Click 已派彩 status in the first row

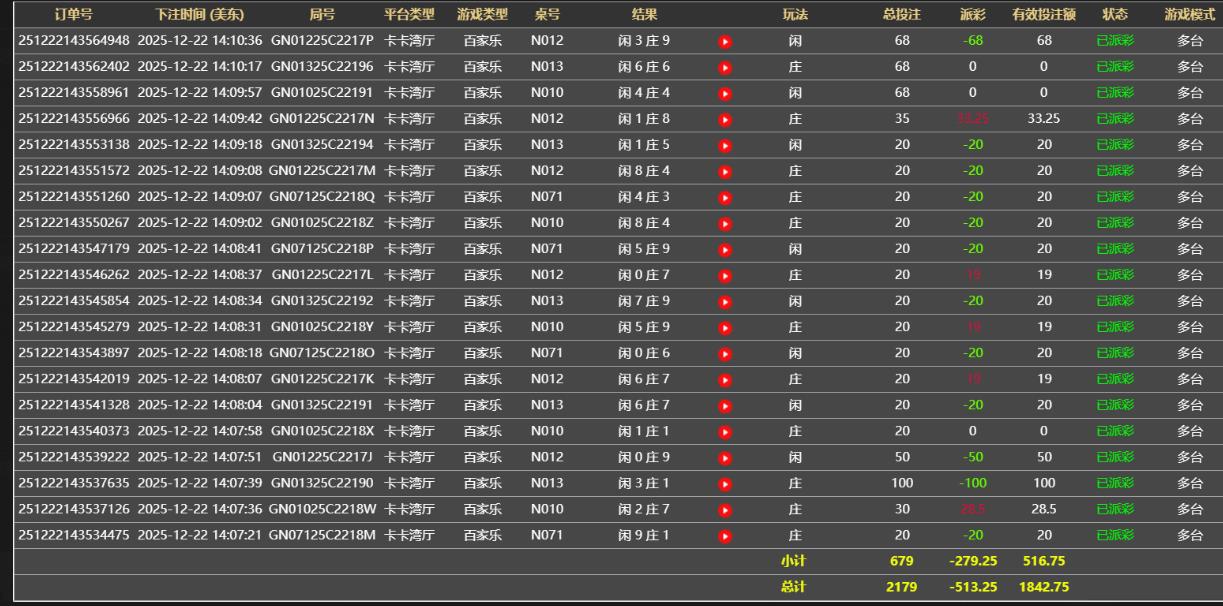click(1115, 41)
